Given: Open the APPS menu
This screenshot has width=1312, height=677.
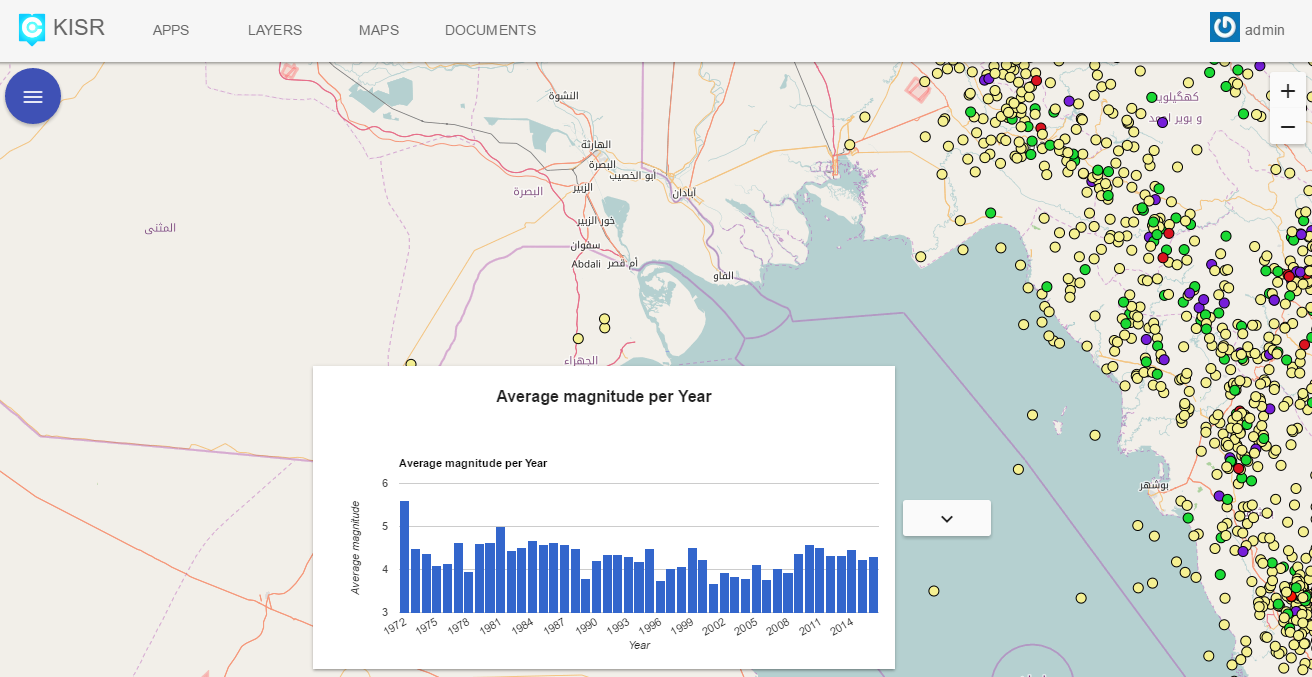Looking at the screenshot, I should [171, 30].
